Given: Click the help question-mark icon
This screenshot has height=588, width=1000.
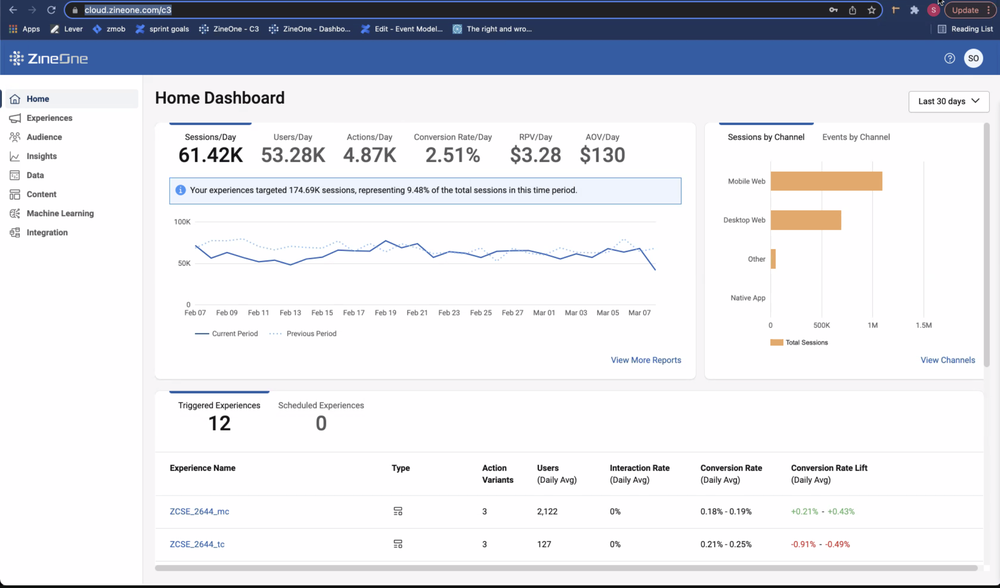Looking at the screenshot, I should (948, 58).
